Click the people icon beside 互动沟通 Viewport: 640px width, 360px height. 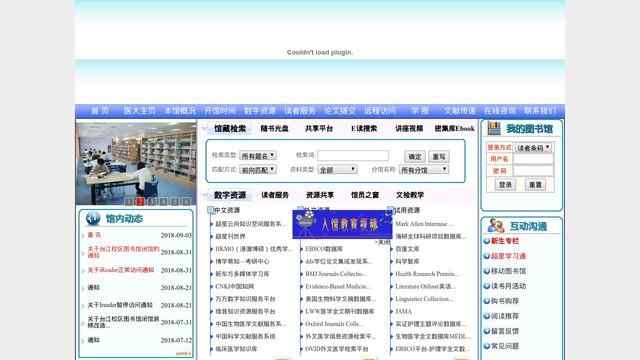tap(496, 226)
